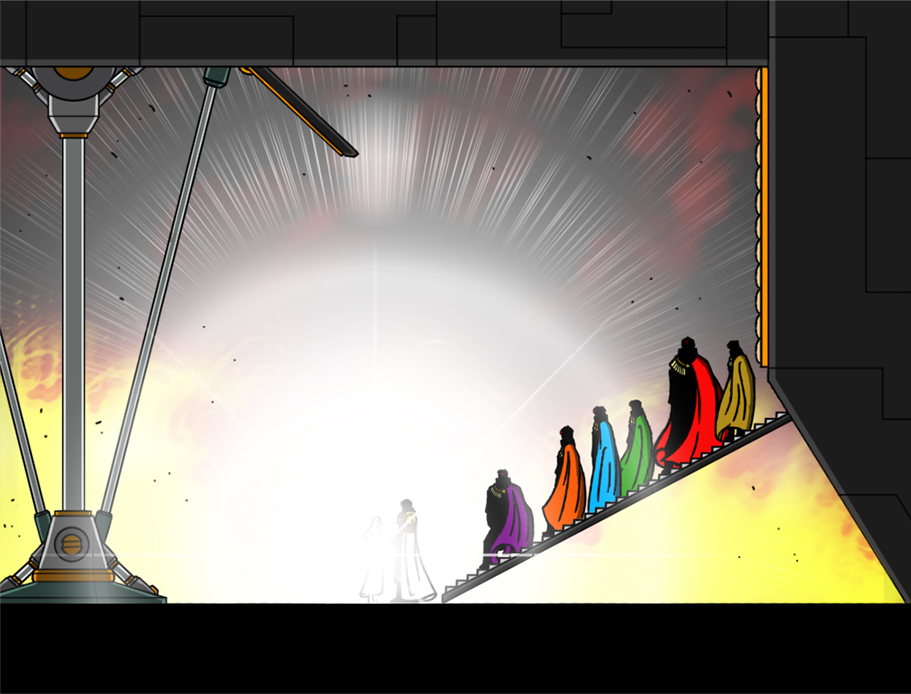Click the orange scalloped trim on the doorway
Screen dimensions: 911x694
(x=762, y=215)
